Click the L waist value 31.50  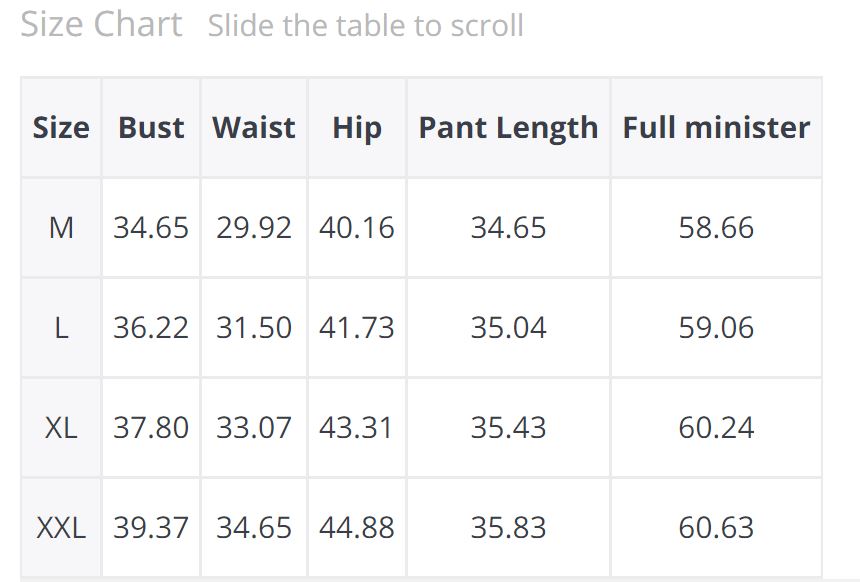254,328
